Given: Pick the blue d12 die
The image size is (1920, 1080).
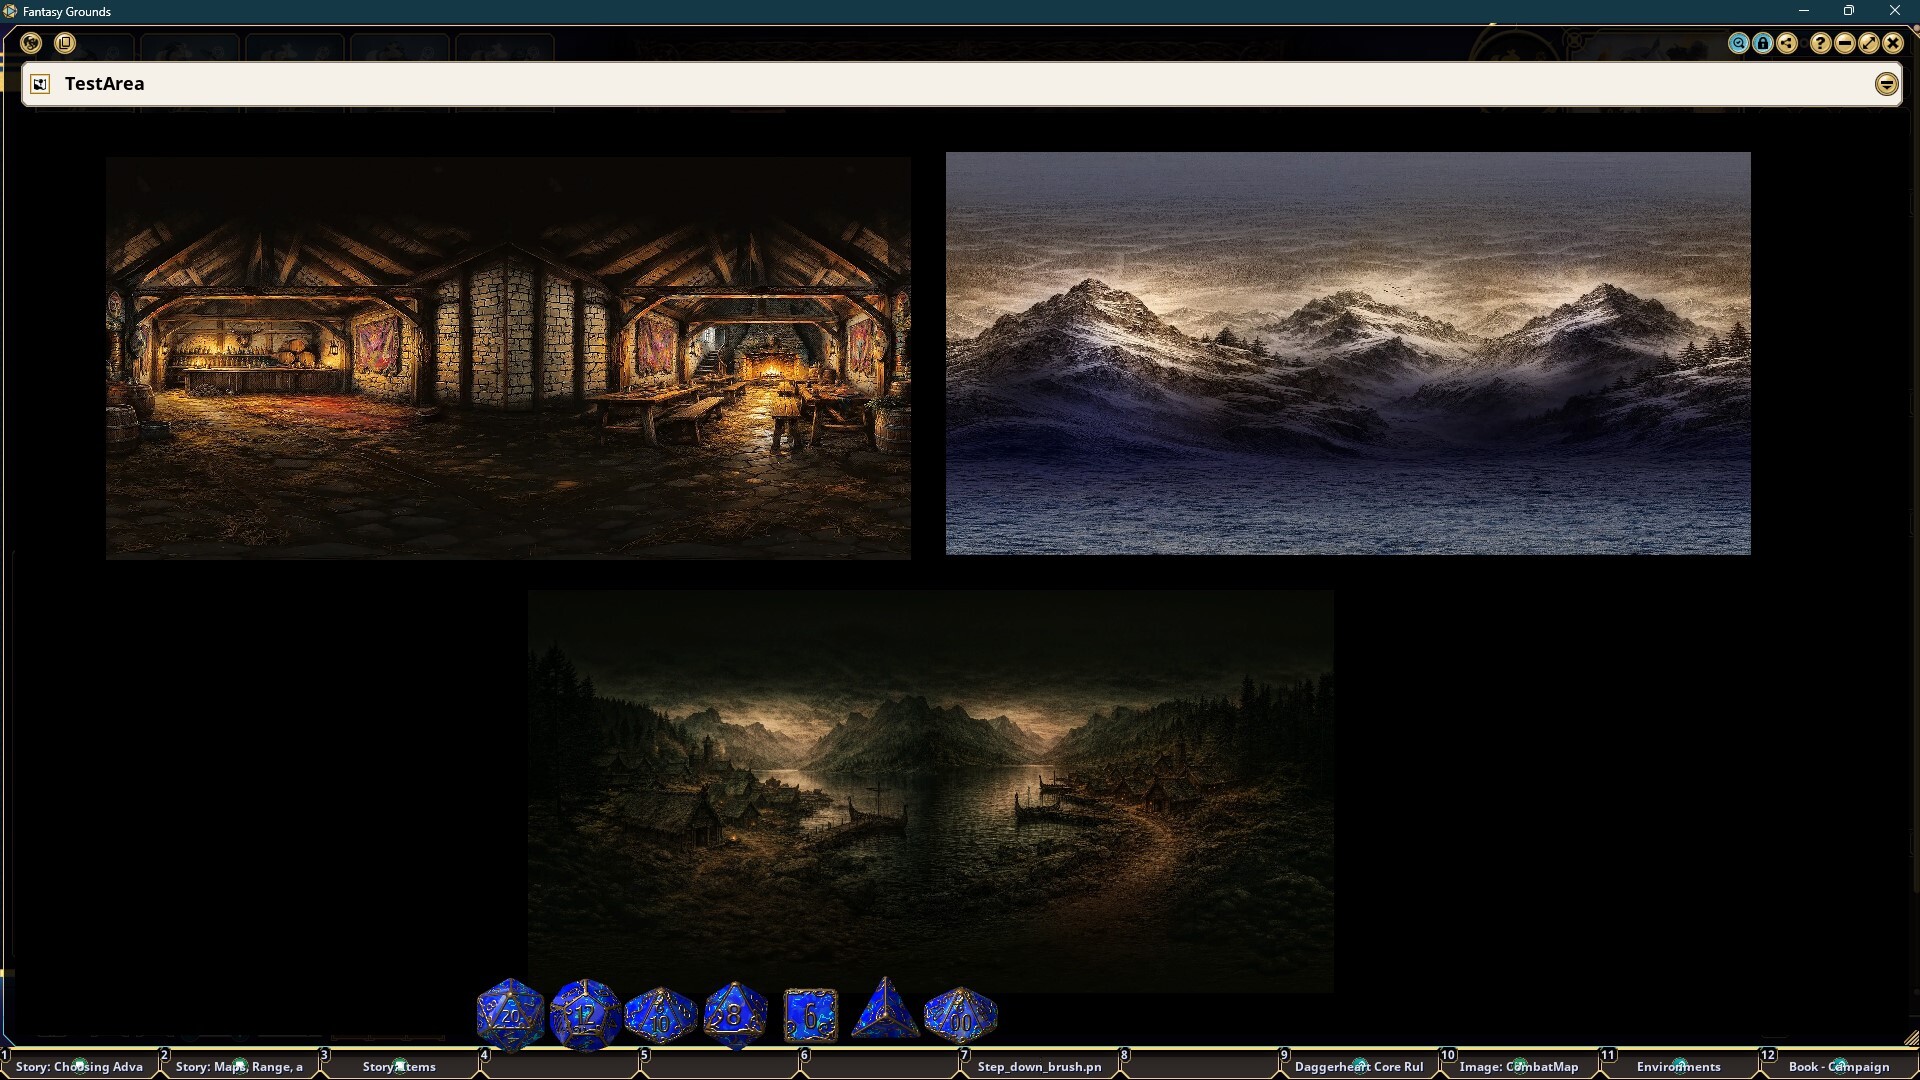Looking at the screenshot, I should [x=585, y=1015].
